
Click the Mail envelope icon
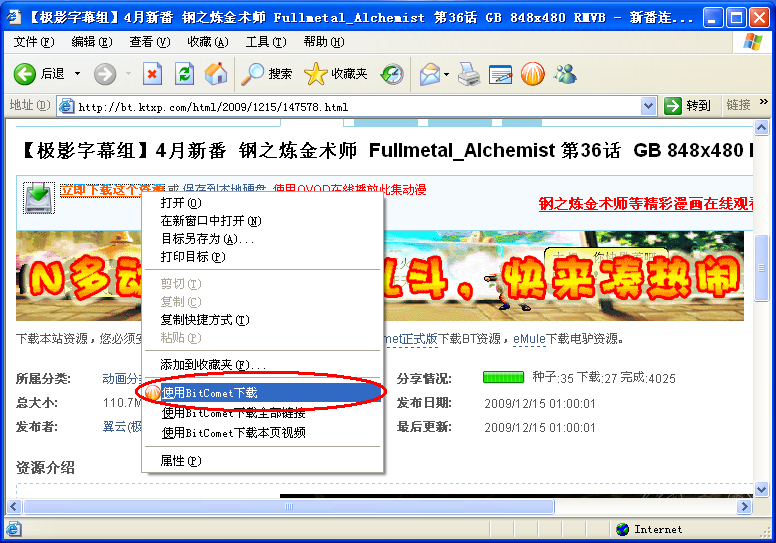coord(430,74)
